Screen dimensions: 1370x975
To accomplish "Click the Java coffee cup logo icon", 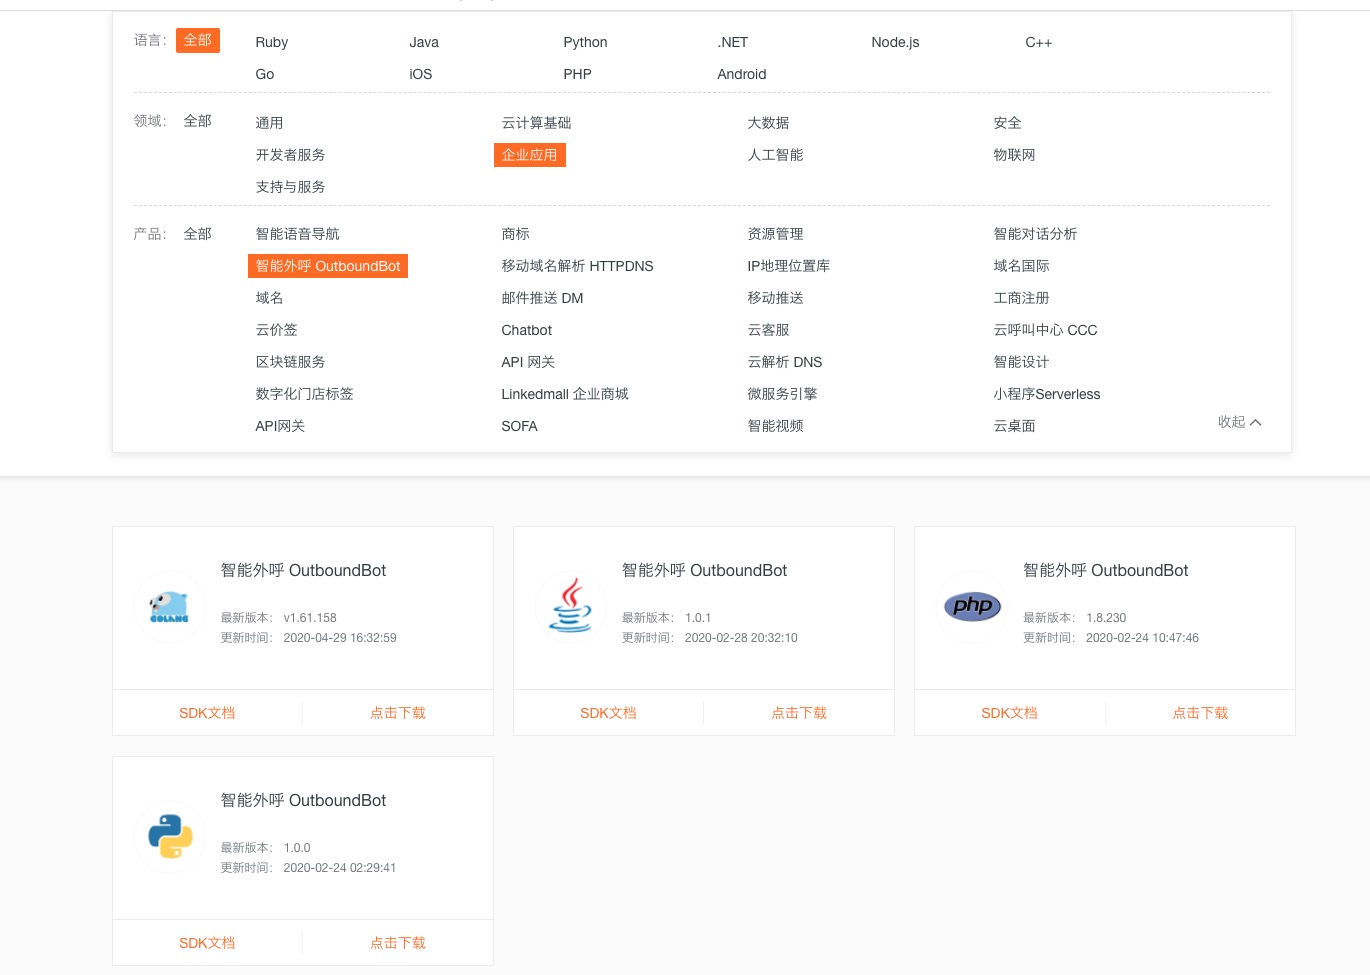I will click(571, 606).
